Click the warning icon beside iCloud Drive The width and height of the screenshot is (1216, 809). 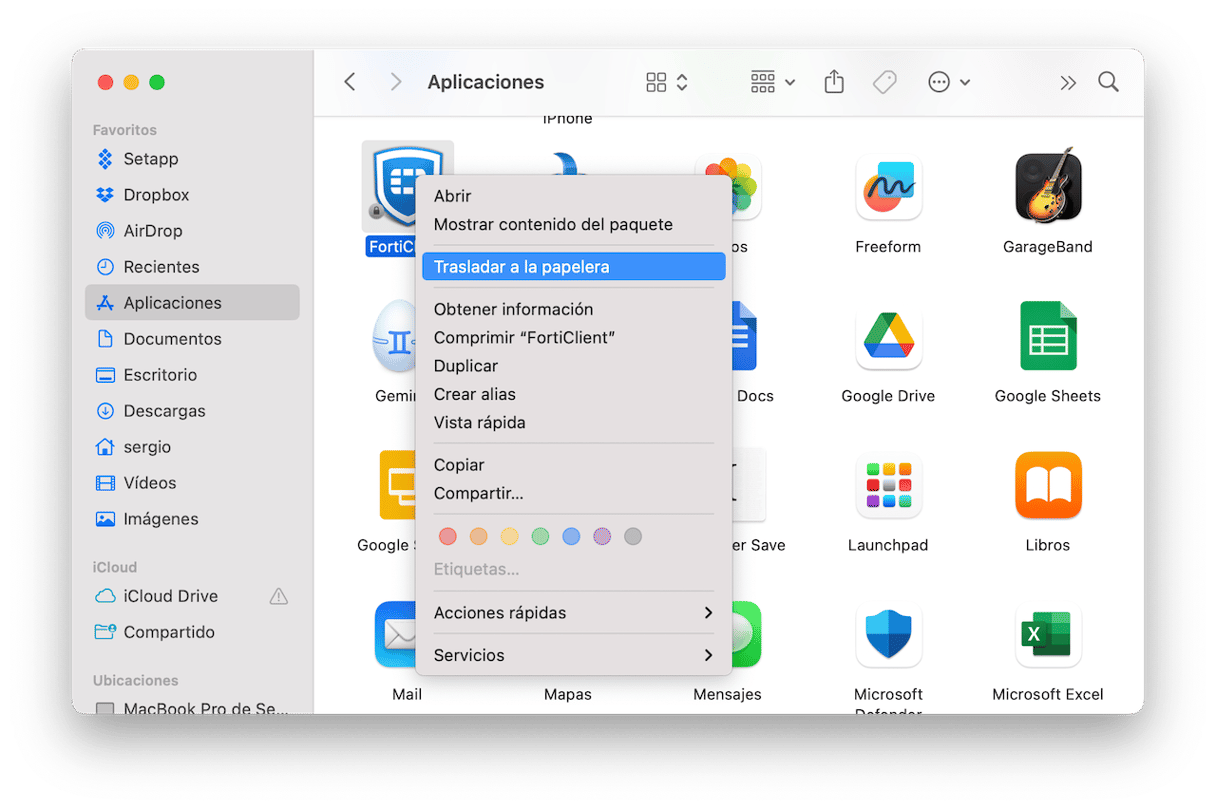click(279, 596)
